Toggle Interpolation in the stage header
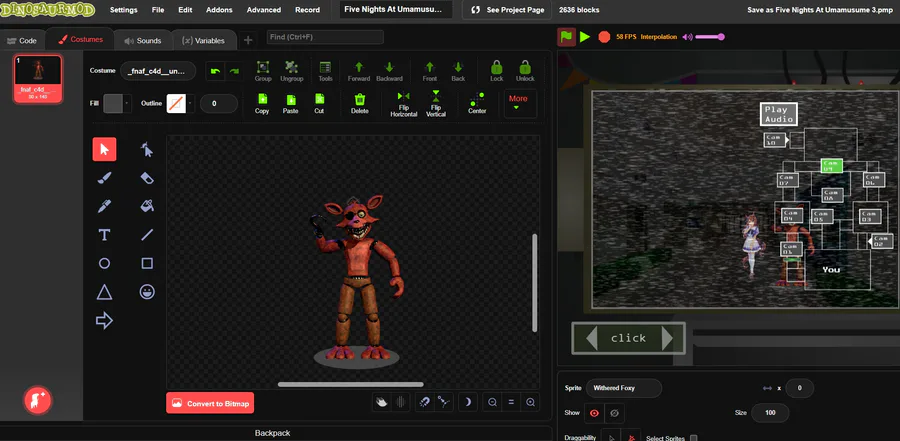This screenshot has width=900, height=441. coord(659,37)
